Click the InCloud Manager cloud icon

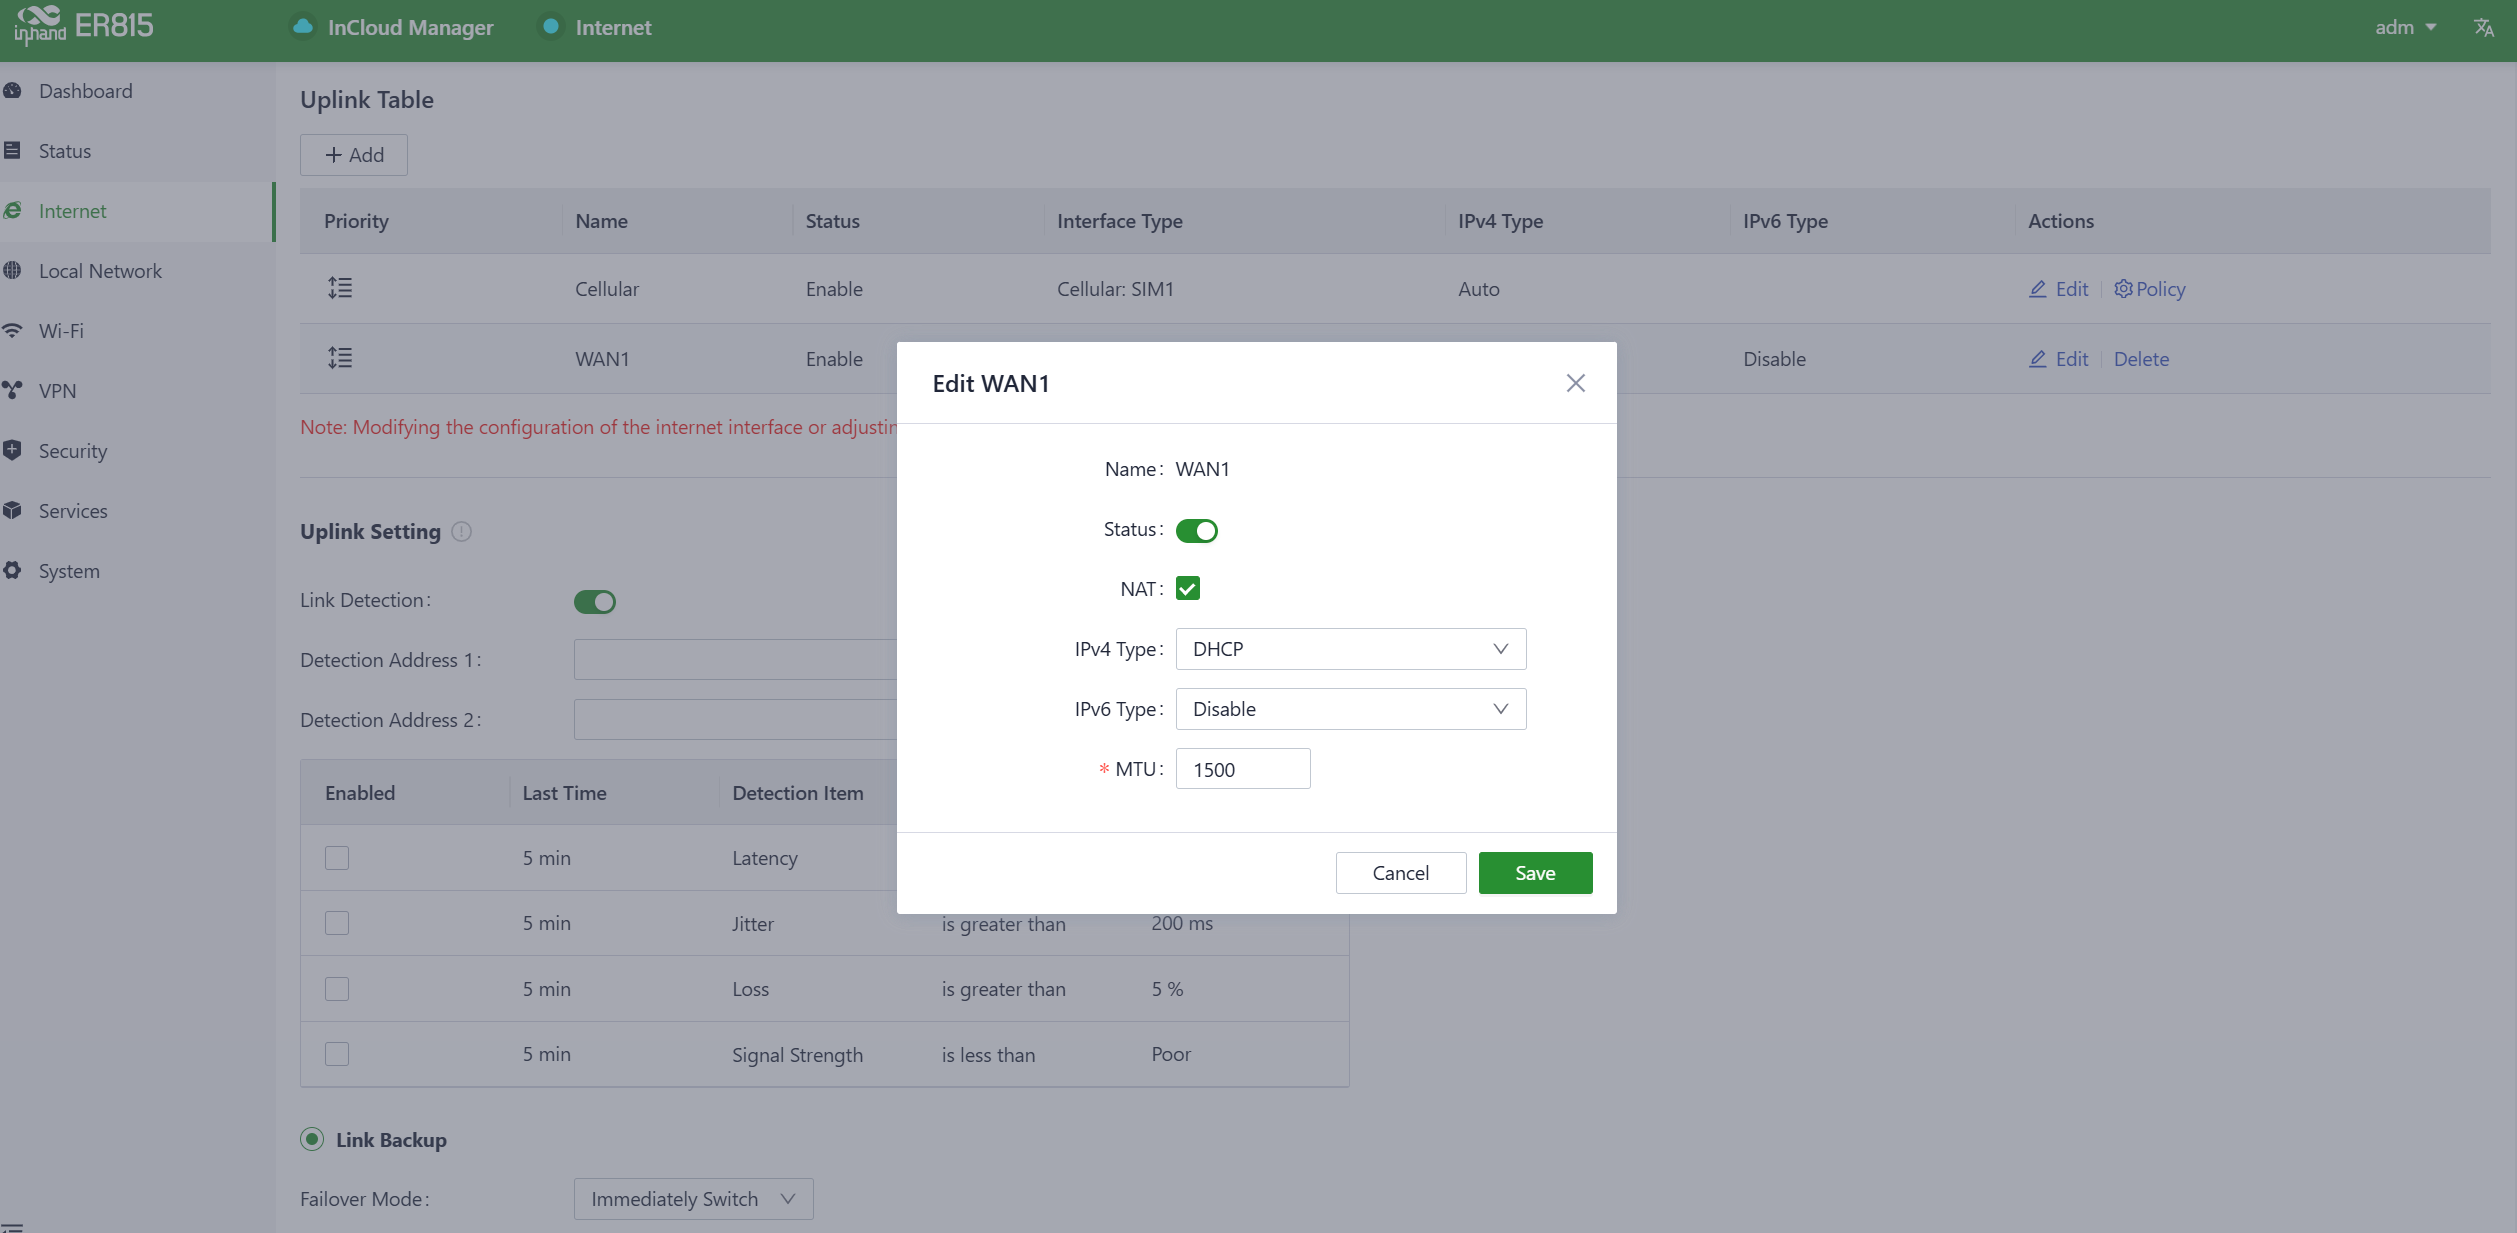coord(302,27)
